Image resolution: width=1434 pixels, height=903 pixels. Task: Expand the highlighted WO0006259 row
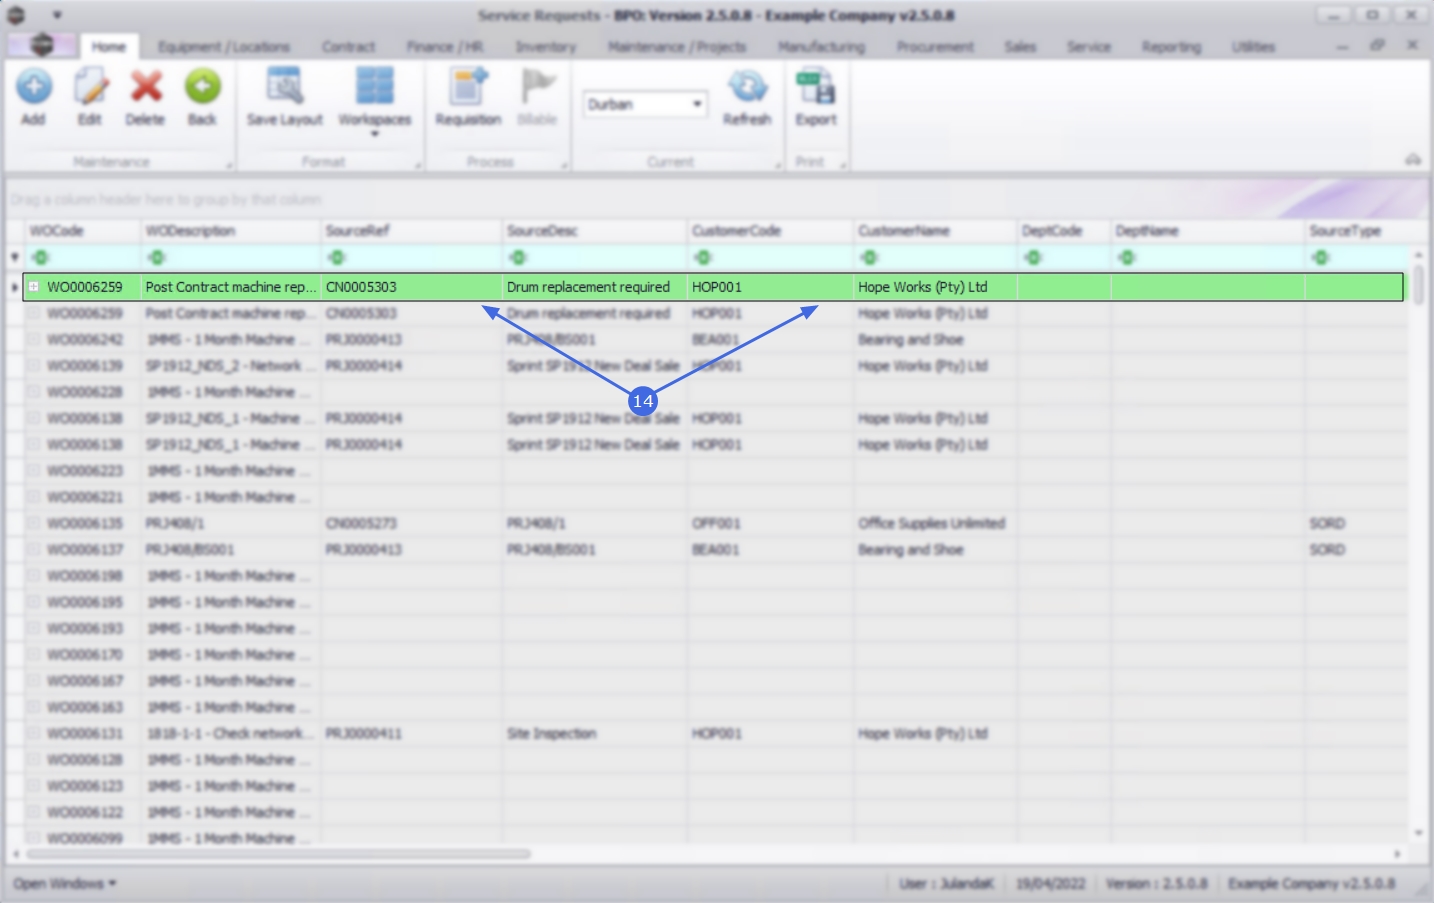[x=33, y=287]
